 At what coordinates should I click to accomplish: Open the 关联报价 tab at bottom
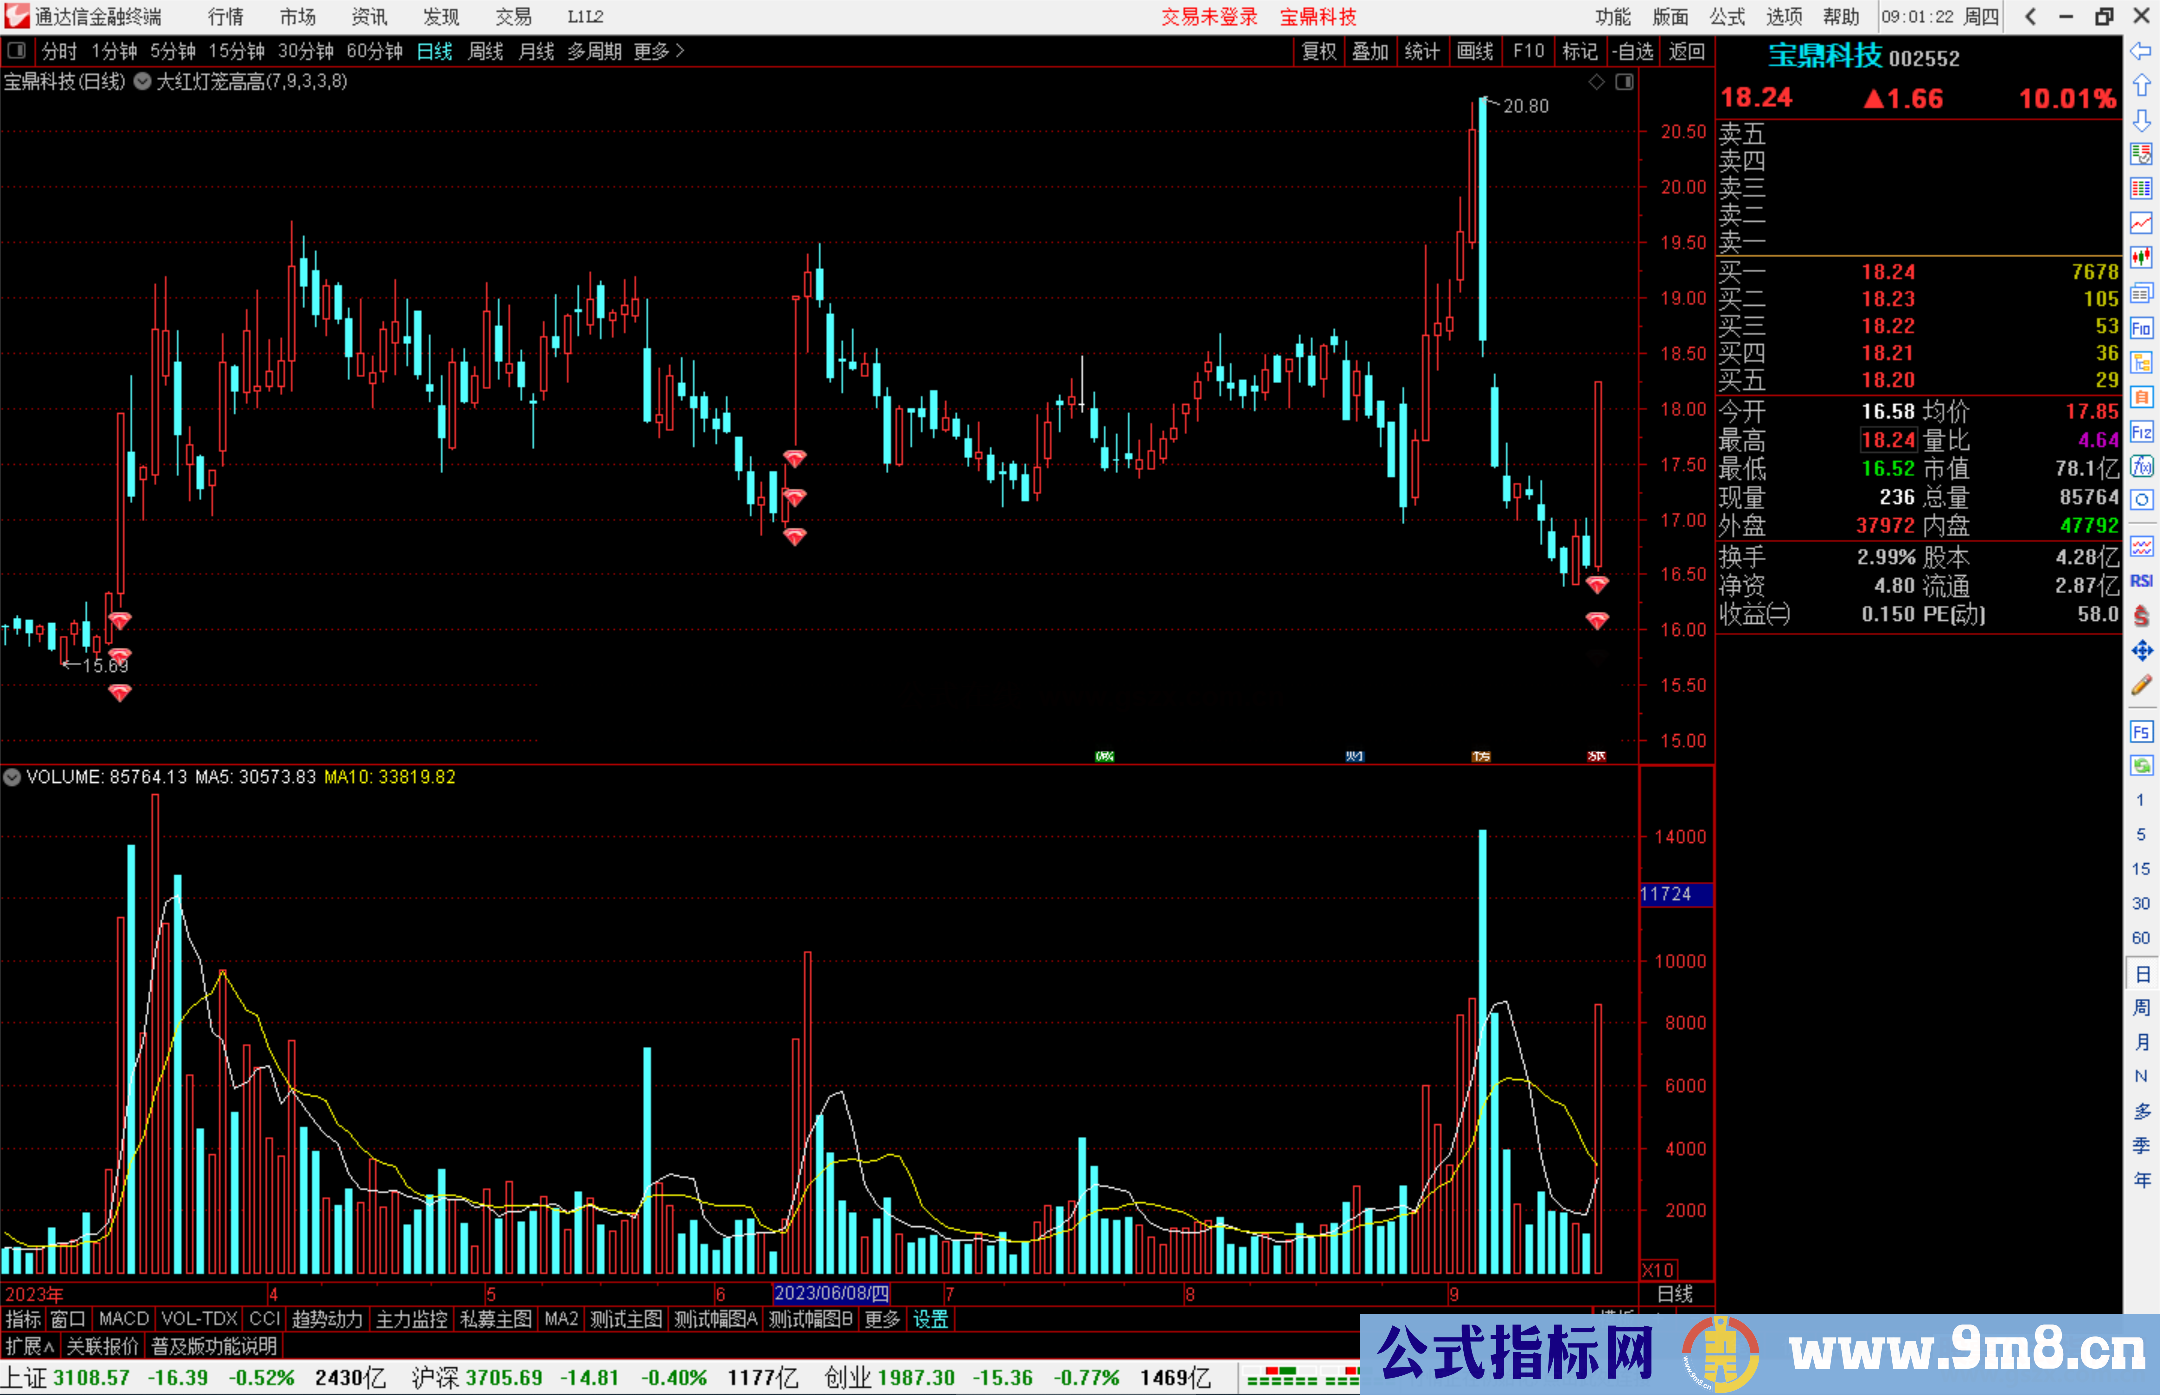(102, 1346)
